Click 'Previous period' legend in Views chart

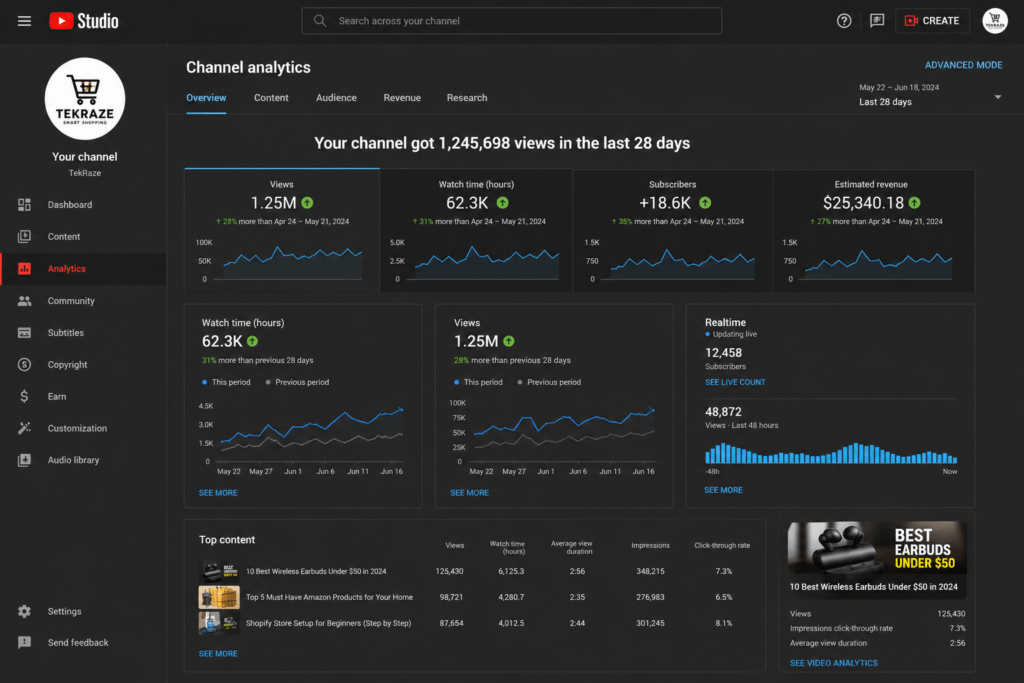pyautogui.click(x=549, y=383)
